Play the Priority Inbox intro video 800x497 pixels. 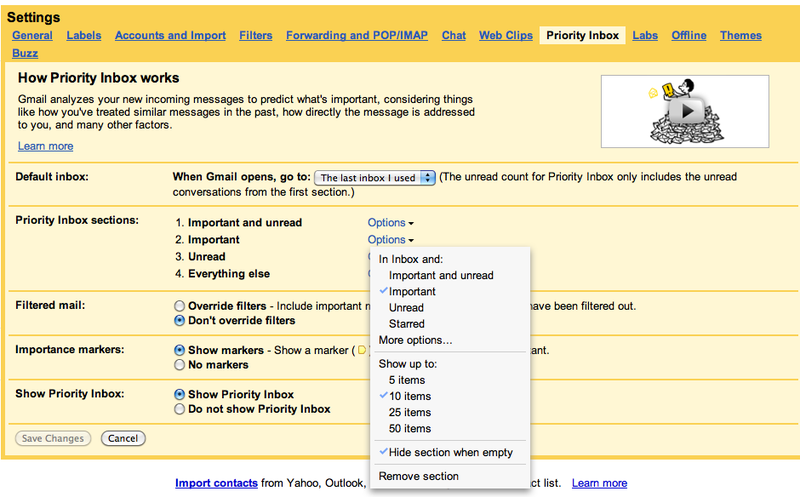click(x=686, y=111)
